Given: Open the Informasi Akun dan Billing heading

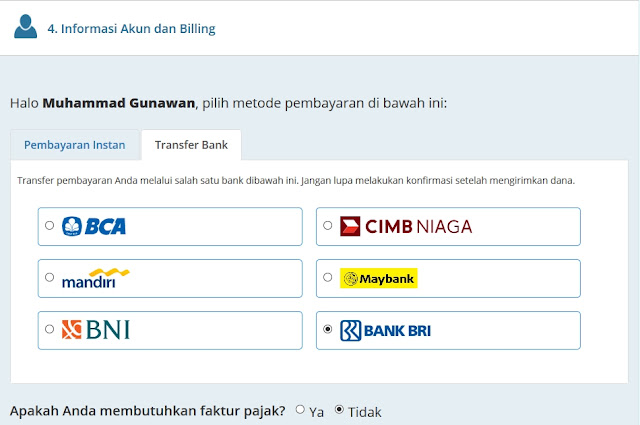Looking at the screenshot, I should 131,29.
